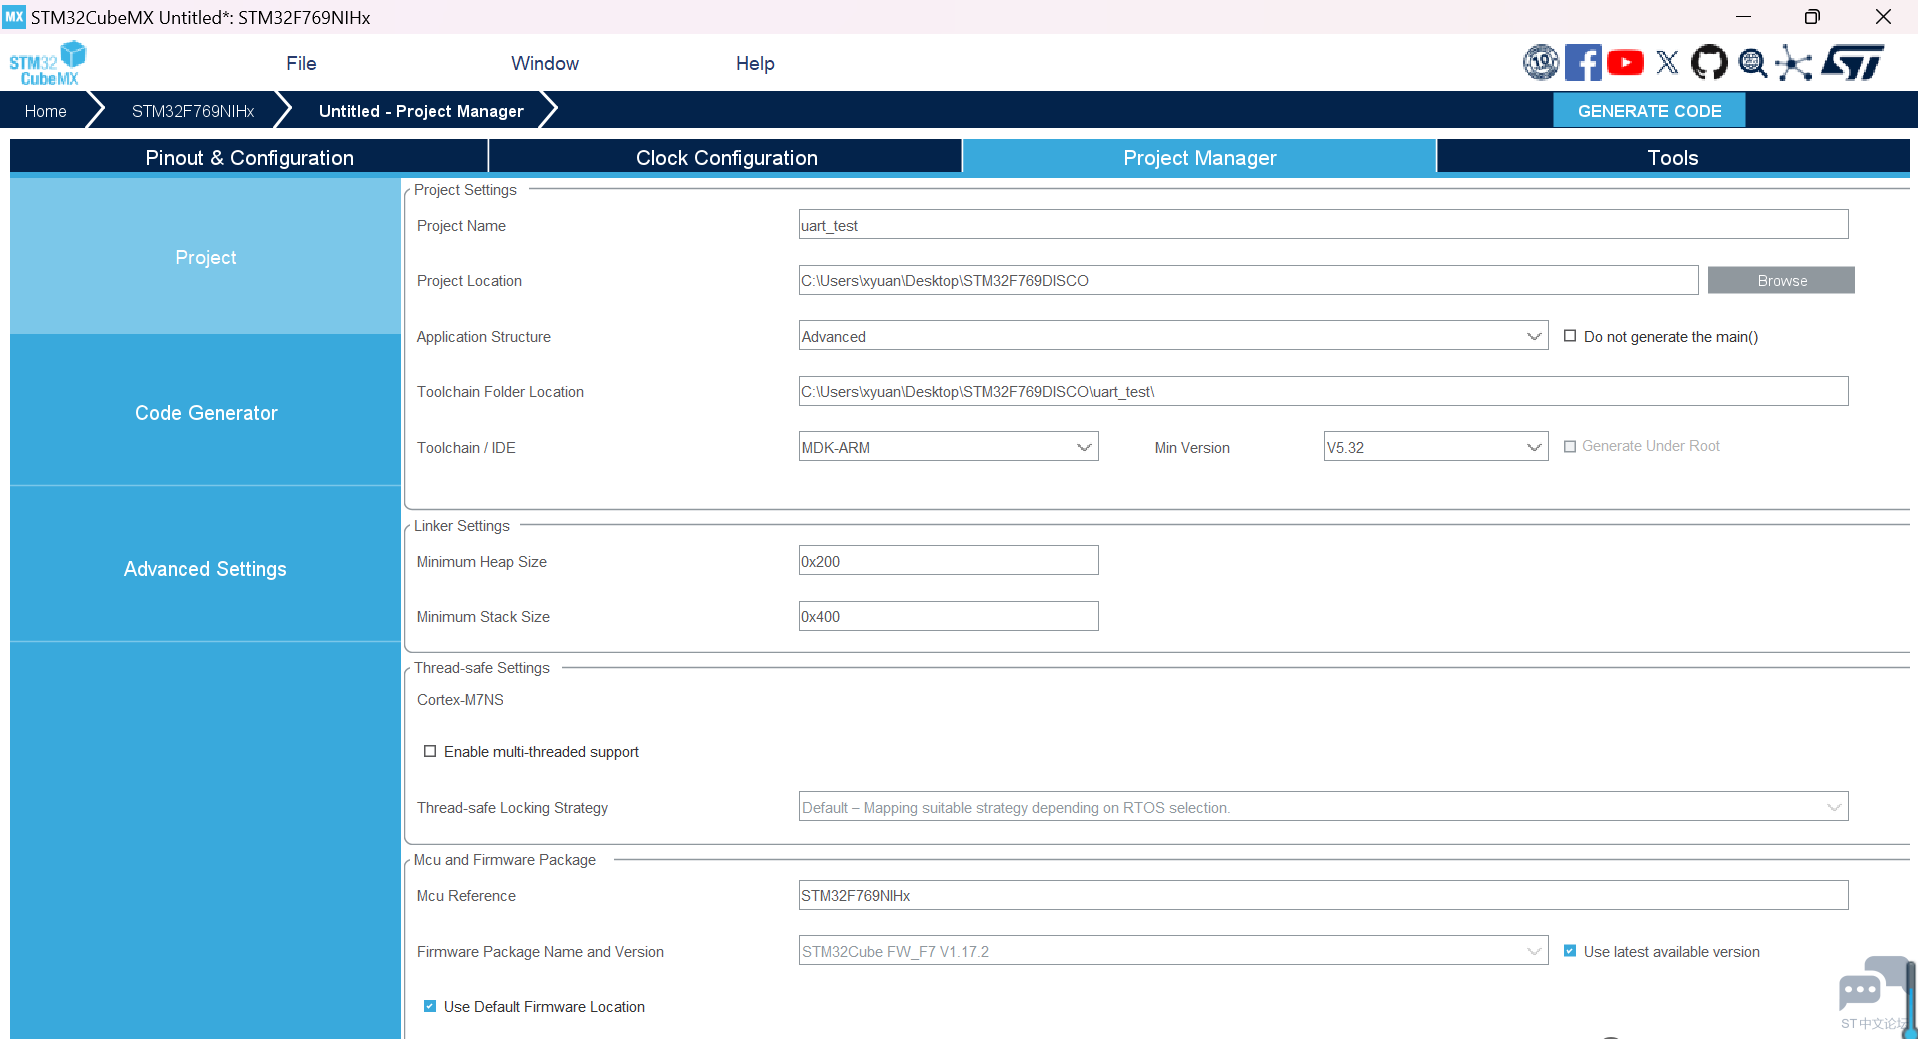This screenshot has height=1039, width=1918.
Task: Toggle the 'Generate Under Root' checkbox
Action: [x=1570, y=447]
